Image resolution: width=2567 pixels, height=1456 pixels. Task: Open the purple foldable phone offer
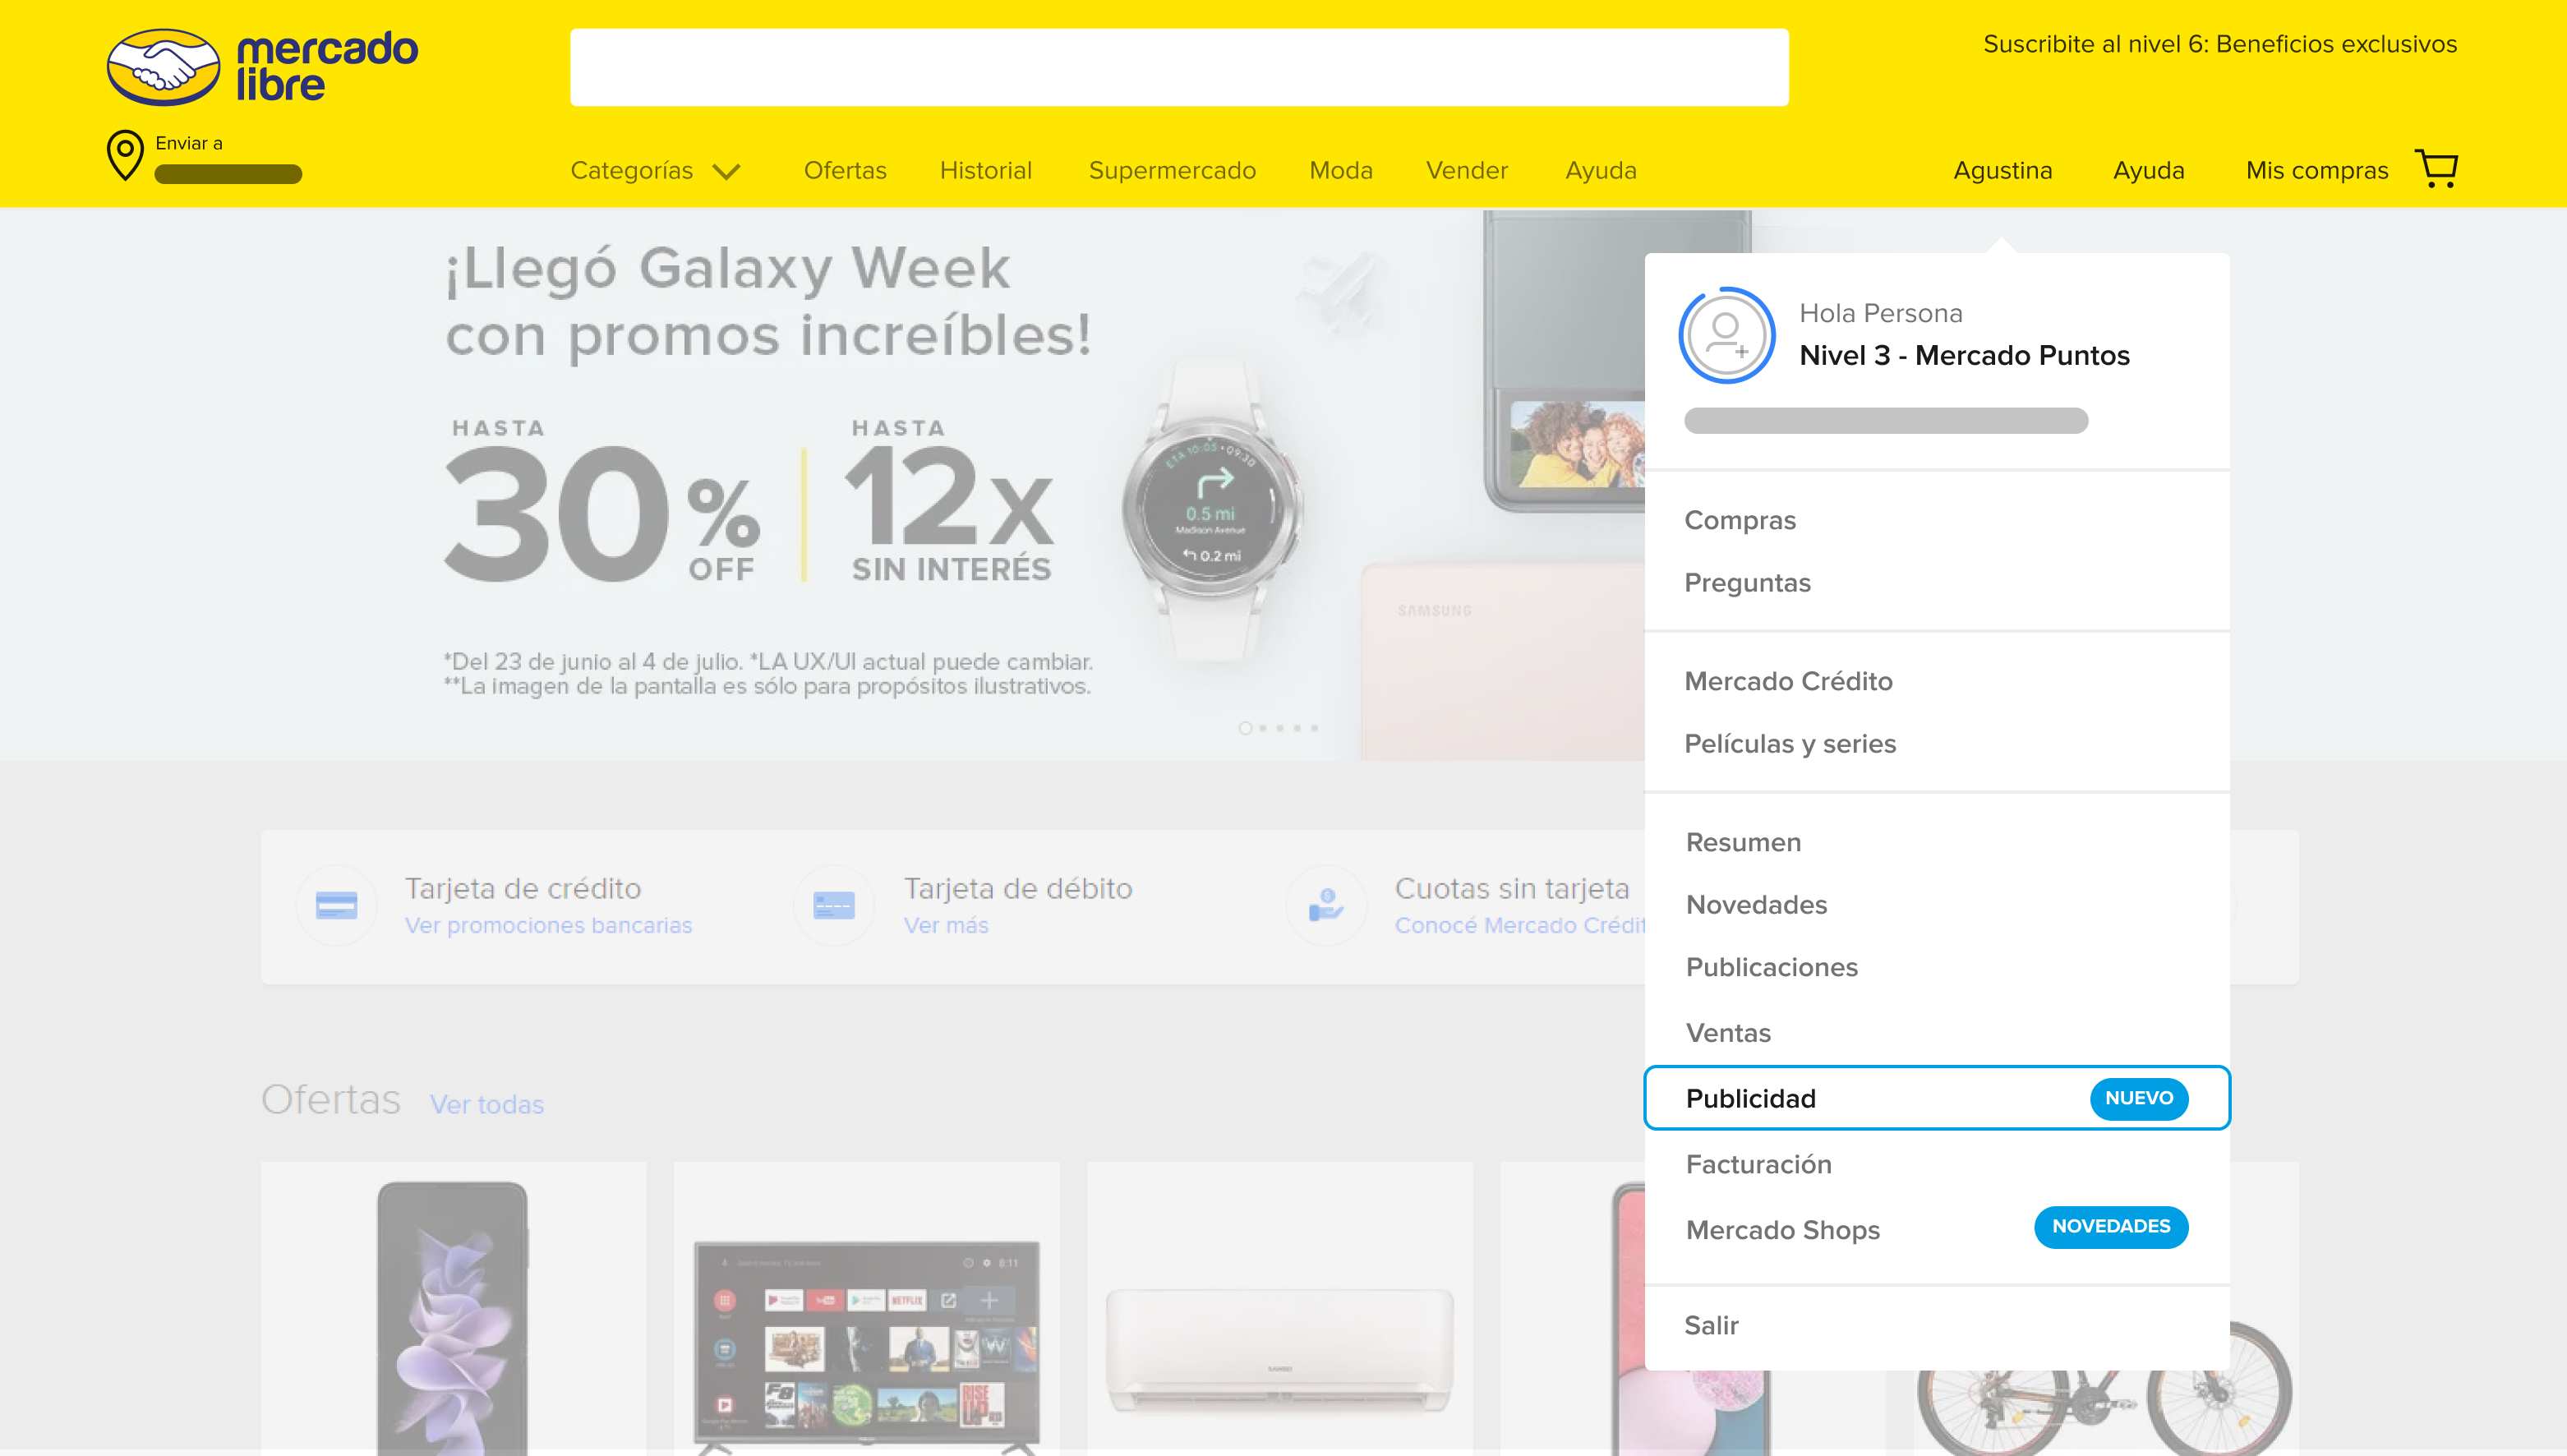click(453, 1308)
